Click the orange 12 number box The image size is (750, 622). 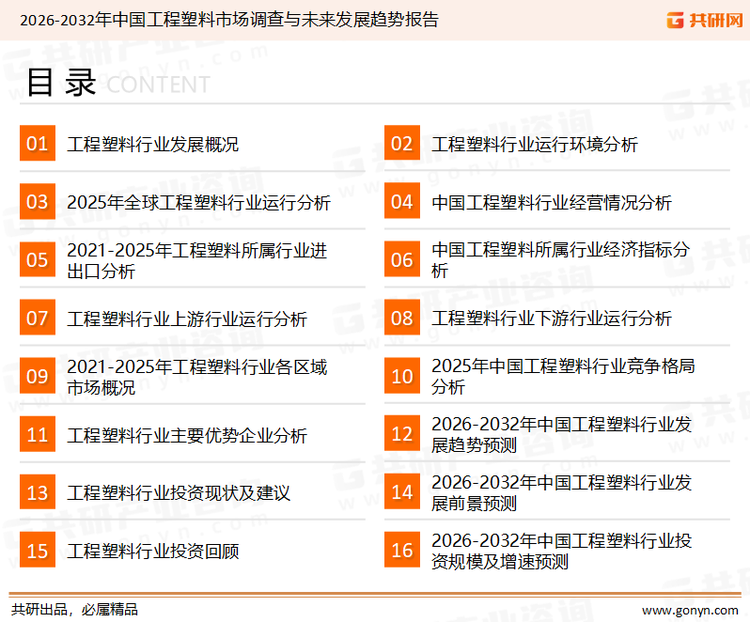(x=402, y=434)
